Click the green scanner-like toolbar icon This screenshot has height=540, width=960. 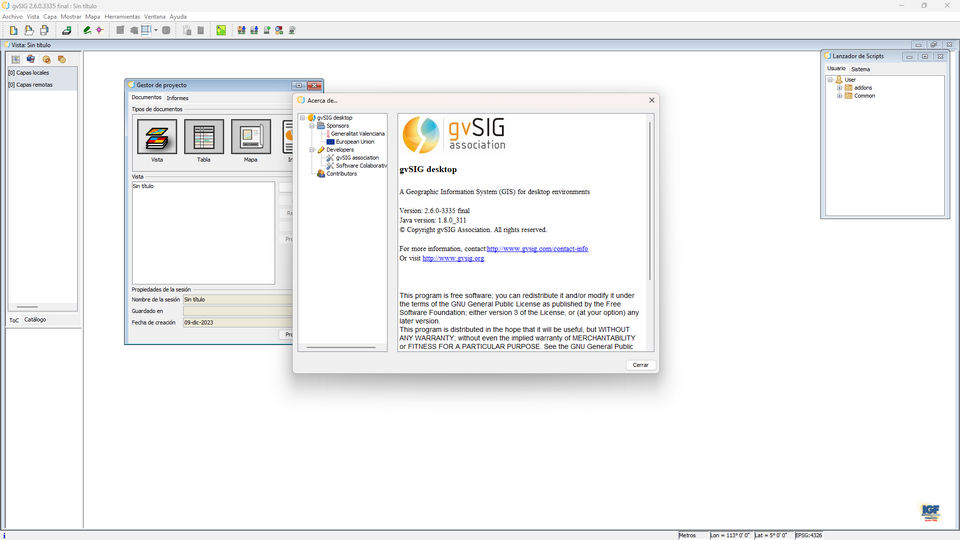coord(67,30)
